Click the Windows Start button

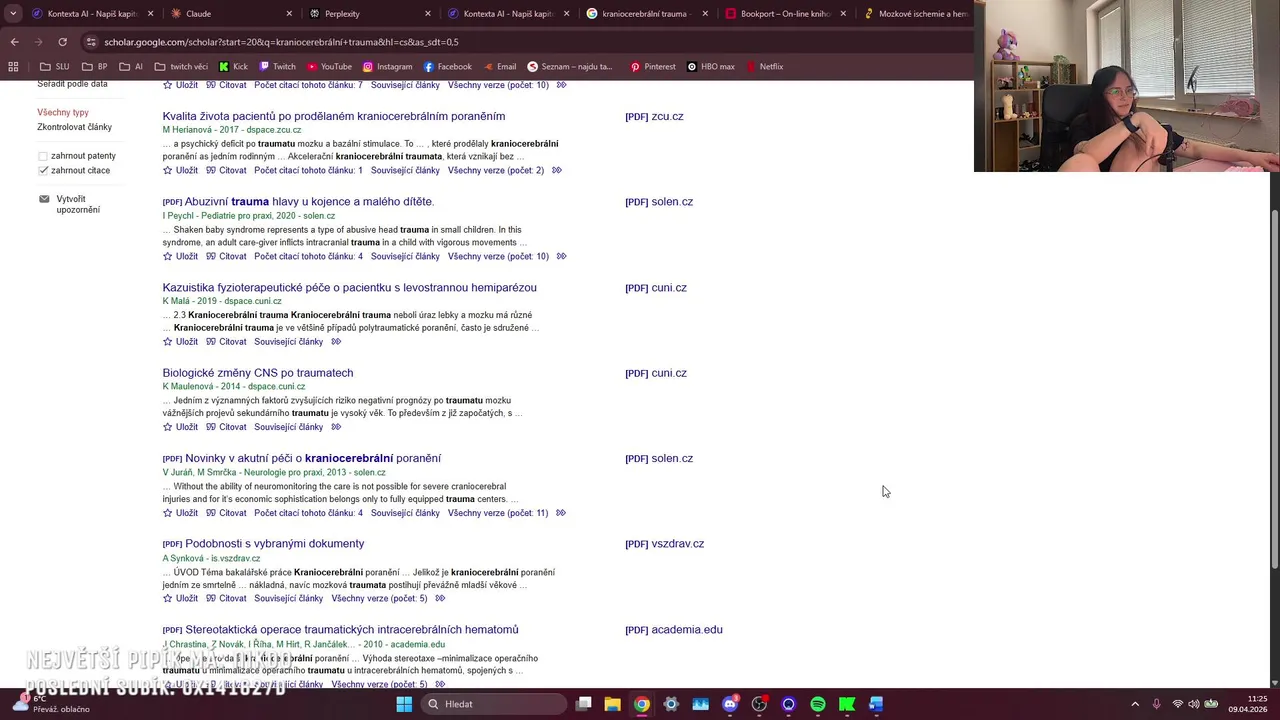(x=404, y=704)
